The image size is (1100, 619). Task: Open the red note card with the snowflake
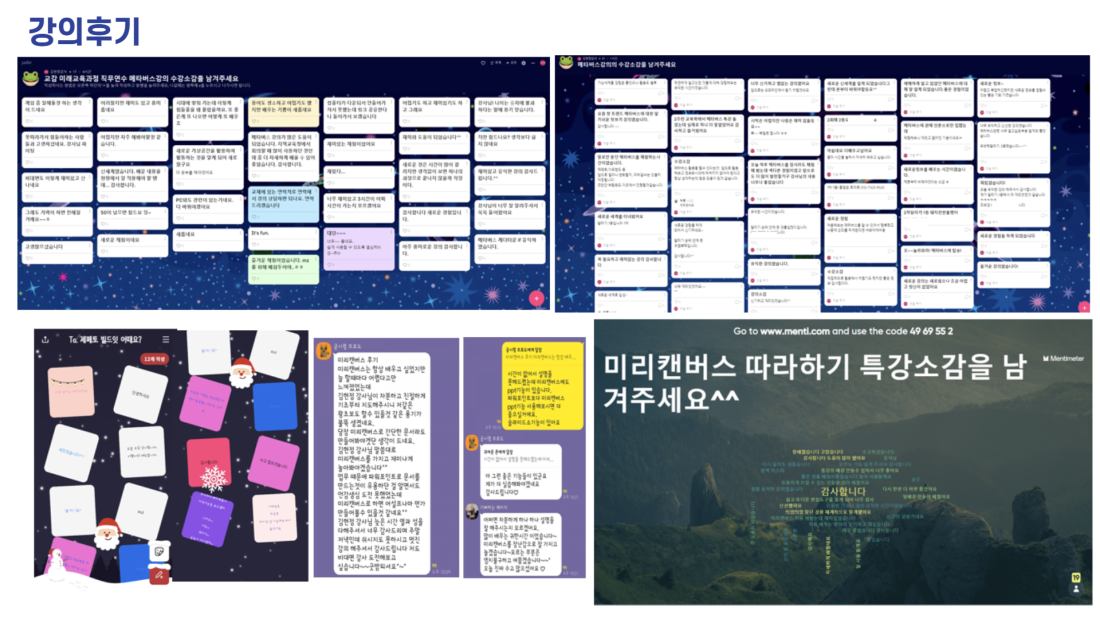point(208,465)
